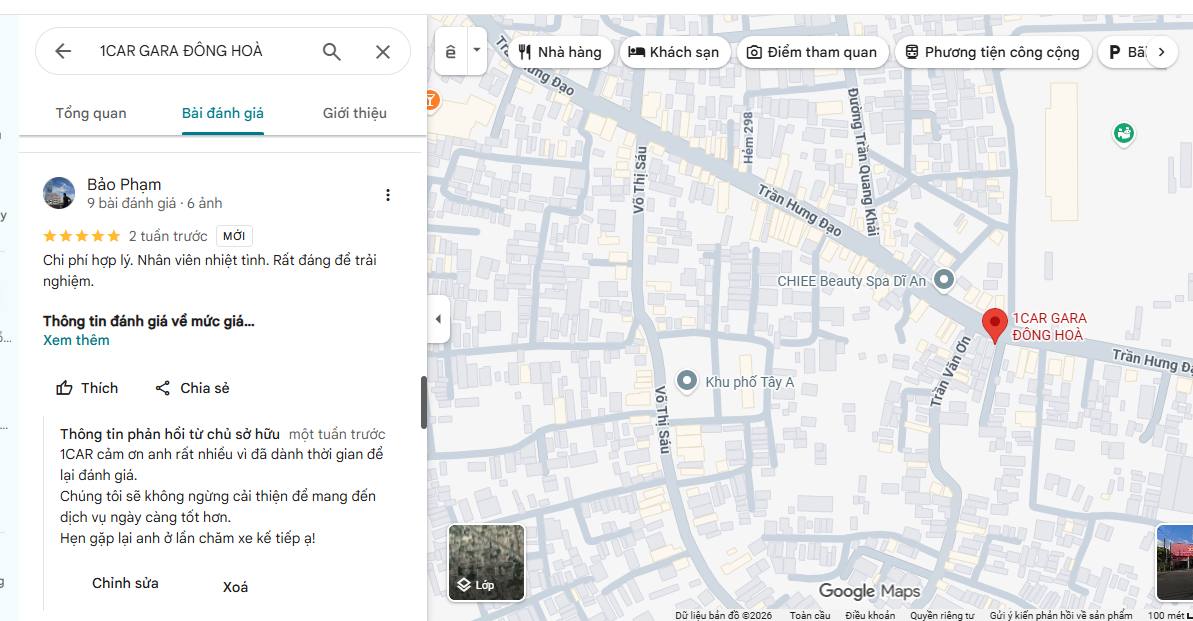Click reviewer name Bảo Phạm
The height and width of the screenshot is (621, 1193).
click(124, 184)
